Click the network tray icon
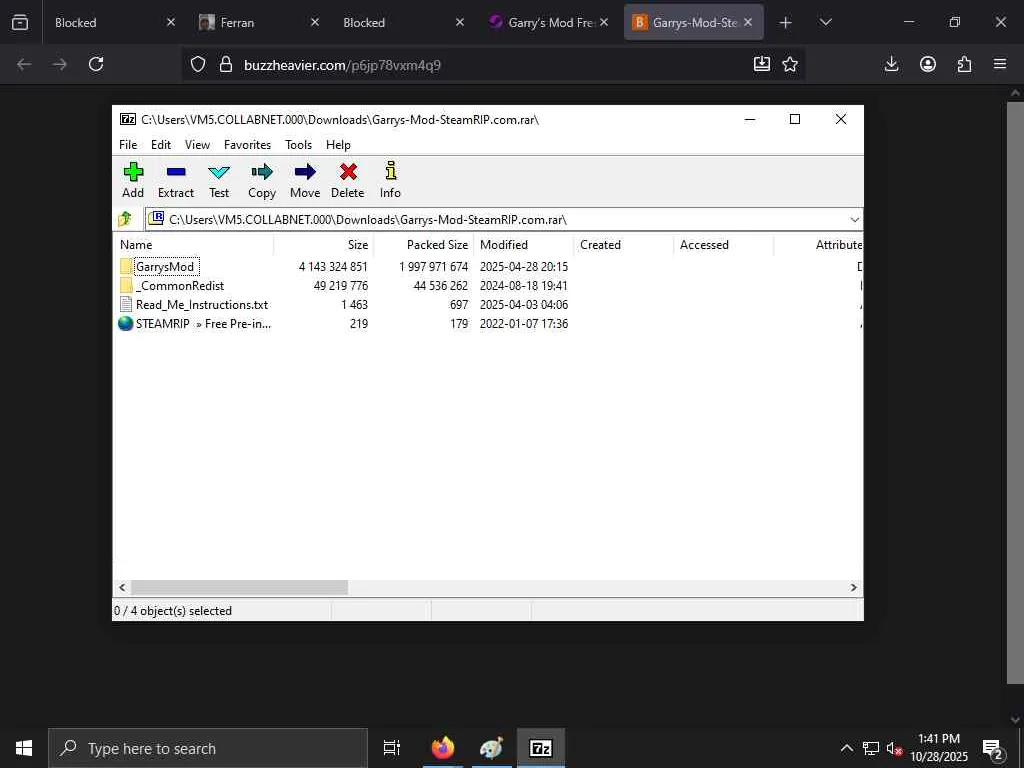This screenshot has width=1024, height=768. point(871,748)
